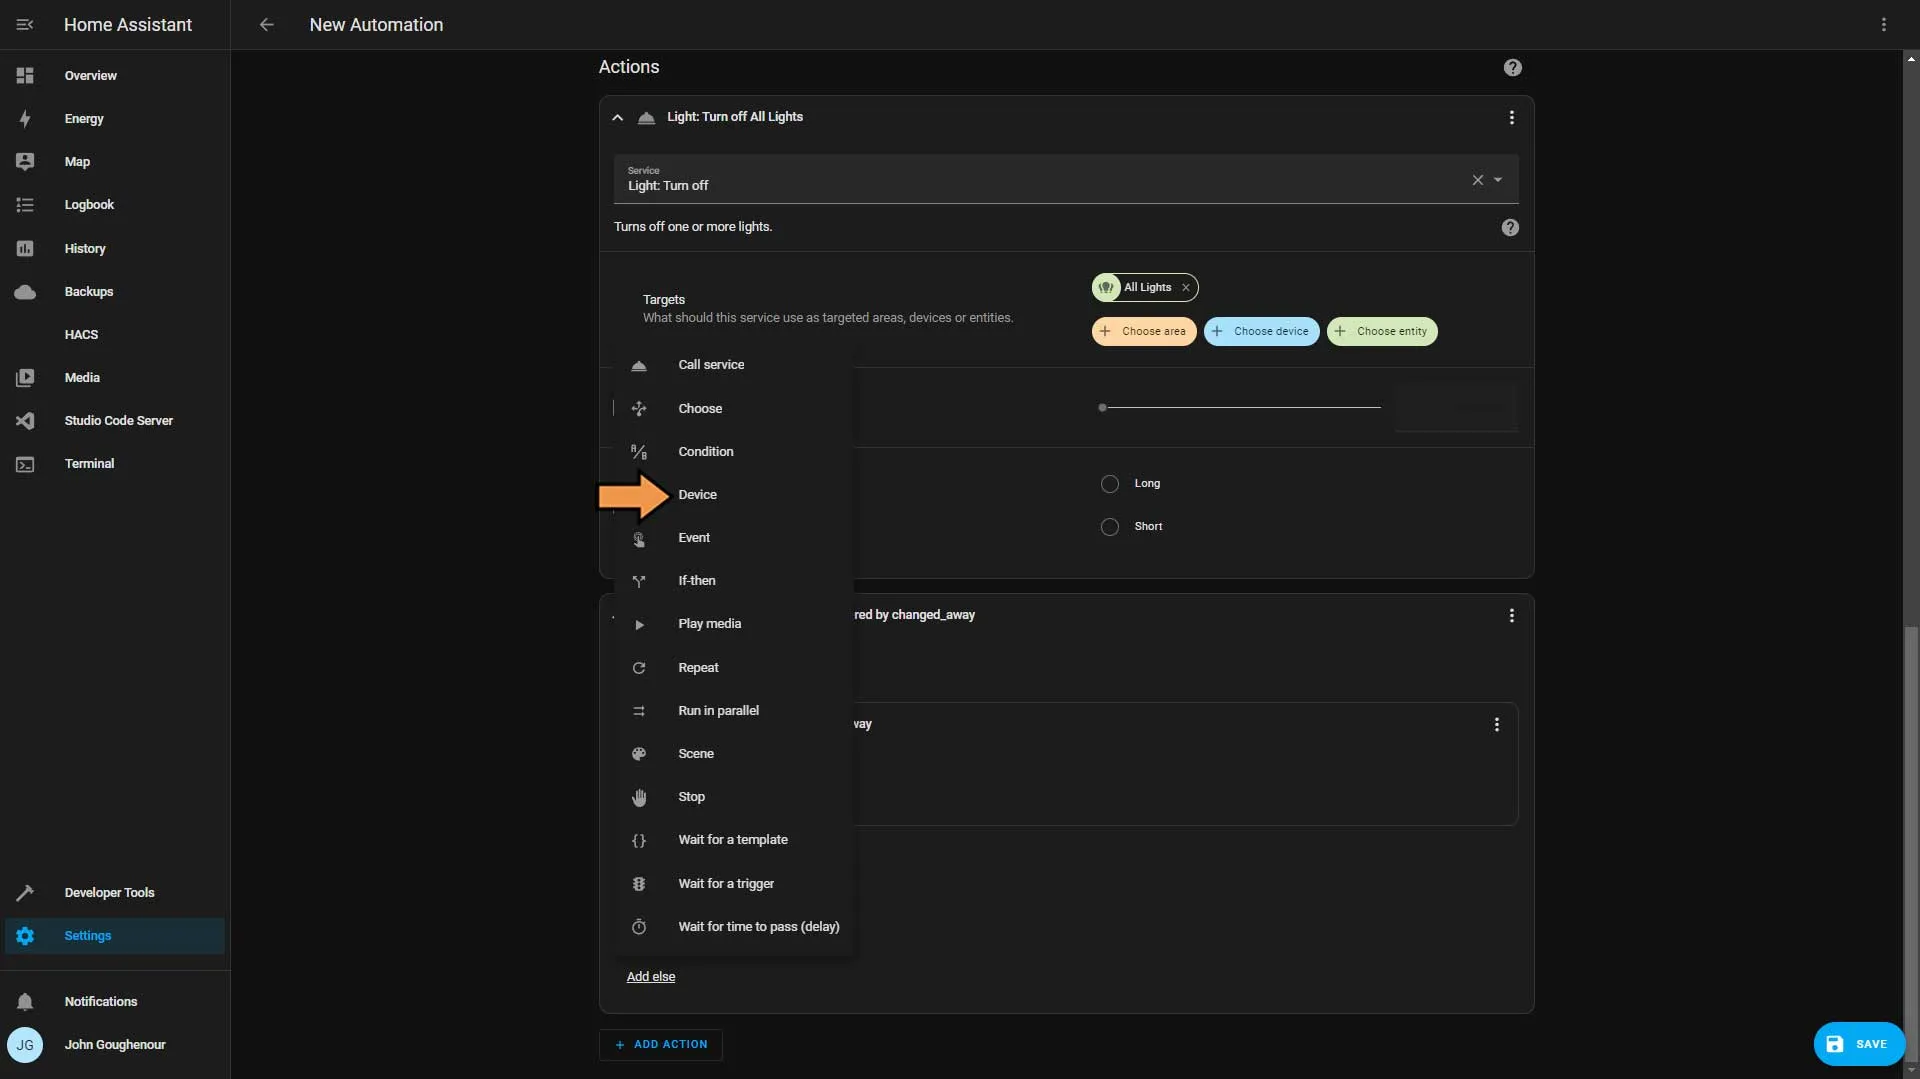Open help for the Light Turn off service
1920x1079 pixels.
point(1510,227)
